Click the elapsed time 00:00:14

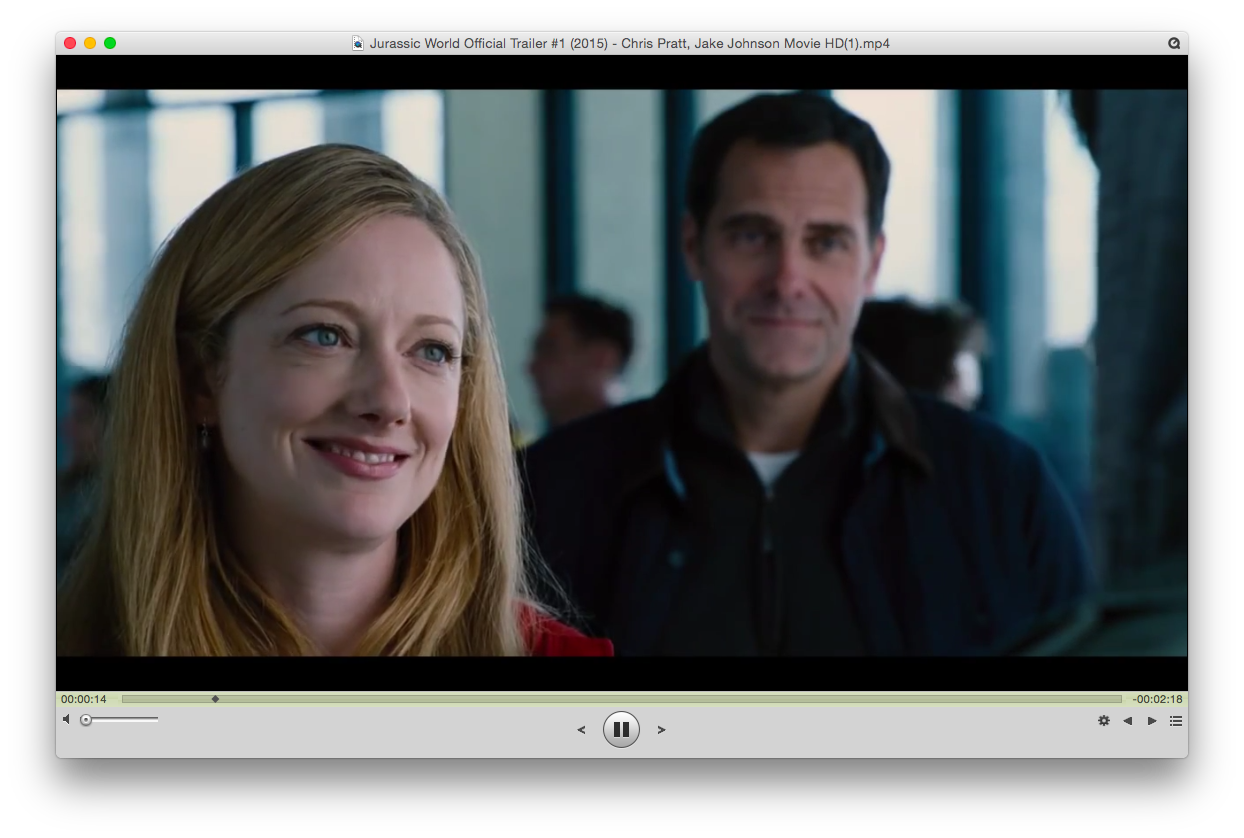(x=84, y=699)
